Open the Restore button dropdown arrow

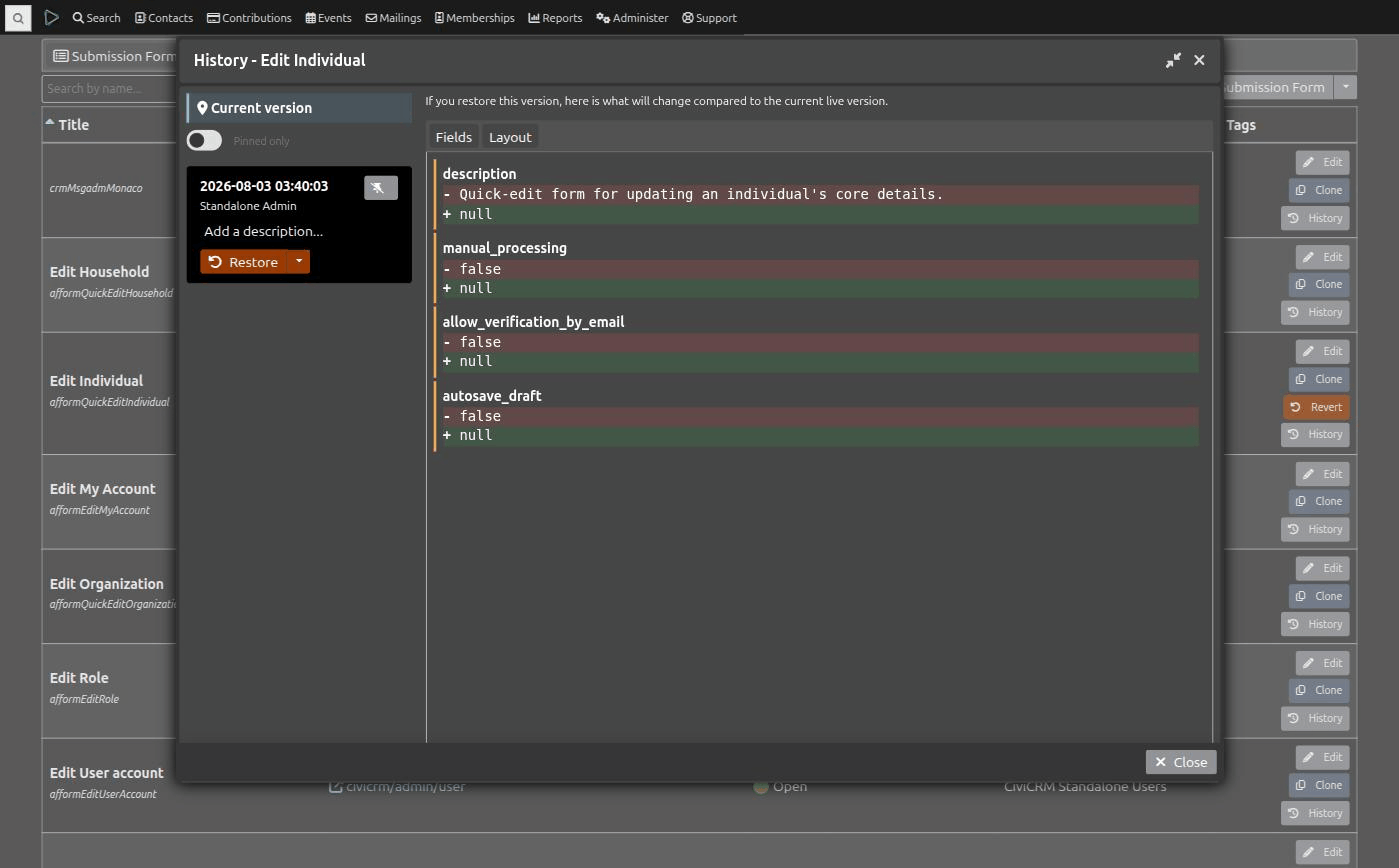[x=298, y=262]
